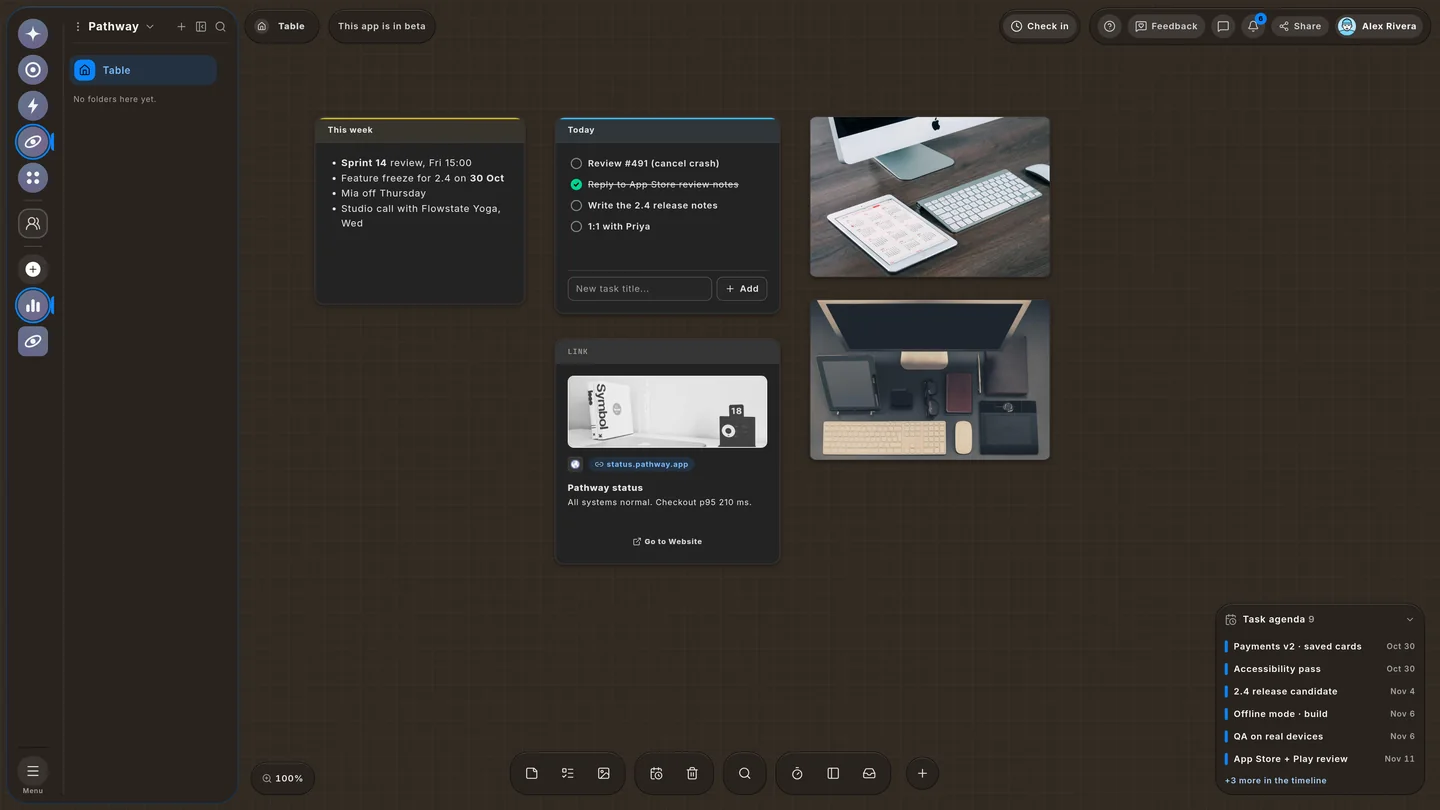This screenshot has height=810, width=1440.
Task: Collapse the Task agenda panel chevron
Action: point(1410,620)
